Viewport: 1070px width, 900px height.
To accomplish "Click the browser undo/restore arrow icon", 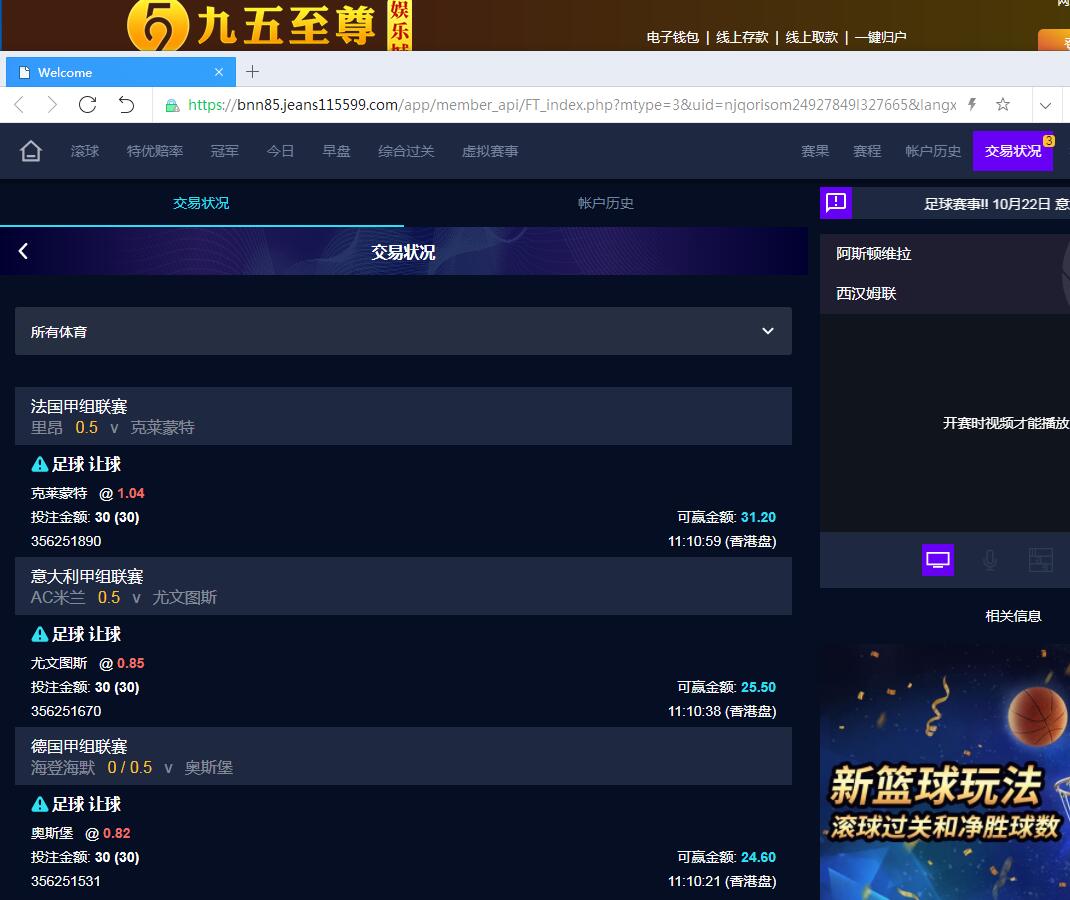I will [x=126, y=105].
